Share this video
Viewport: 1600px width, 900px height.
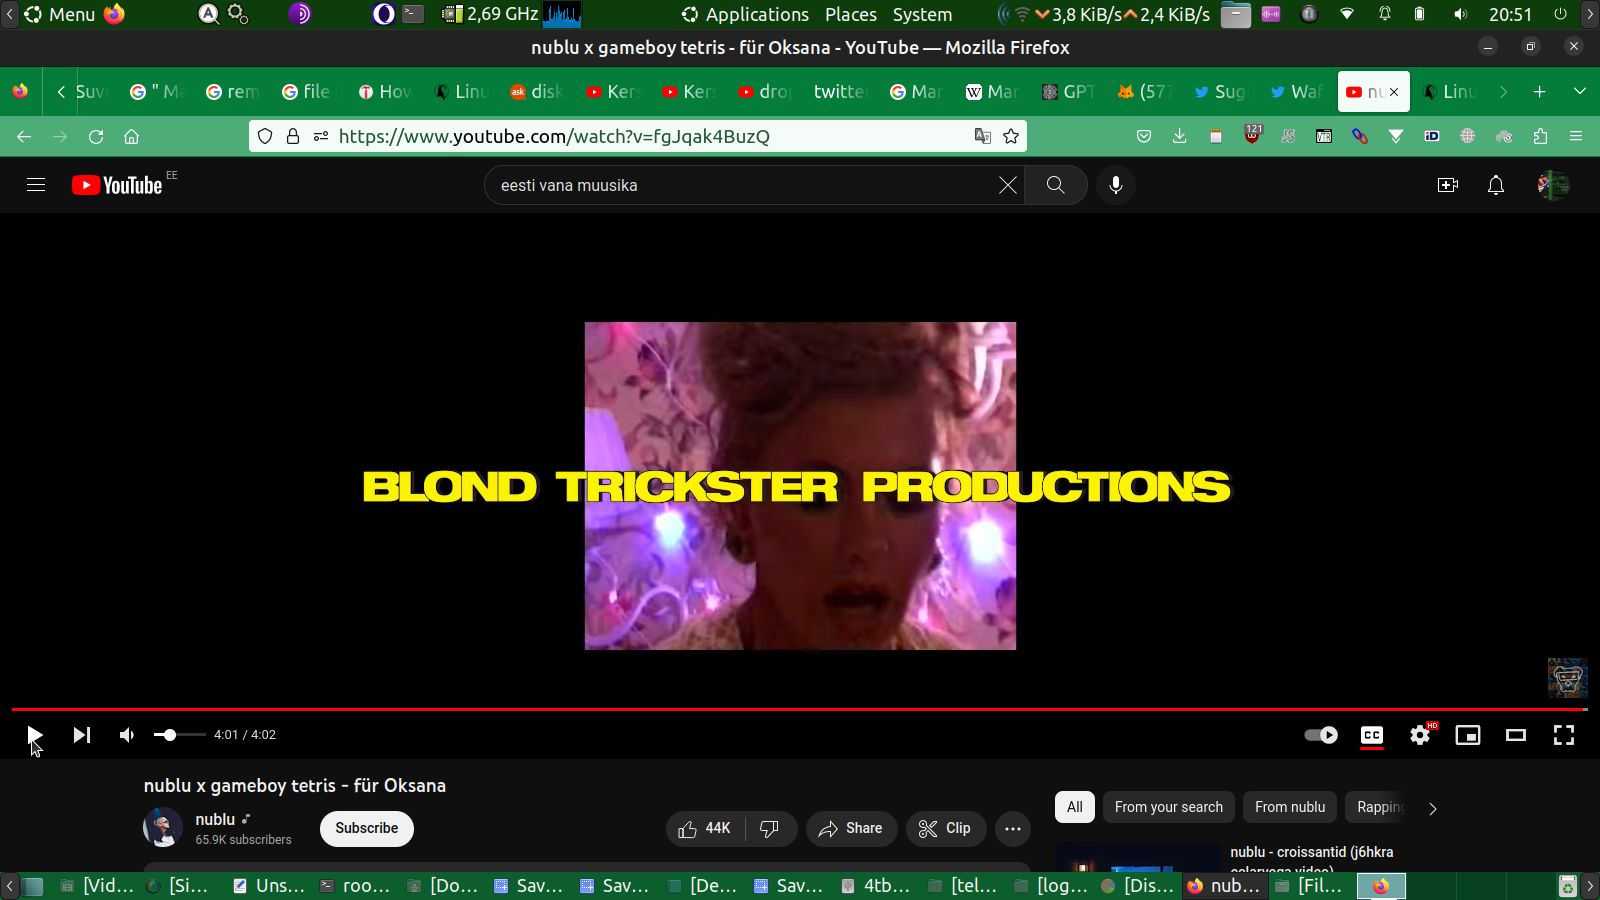(851, 828)
